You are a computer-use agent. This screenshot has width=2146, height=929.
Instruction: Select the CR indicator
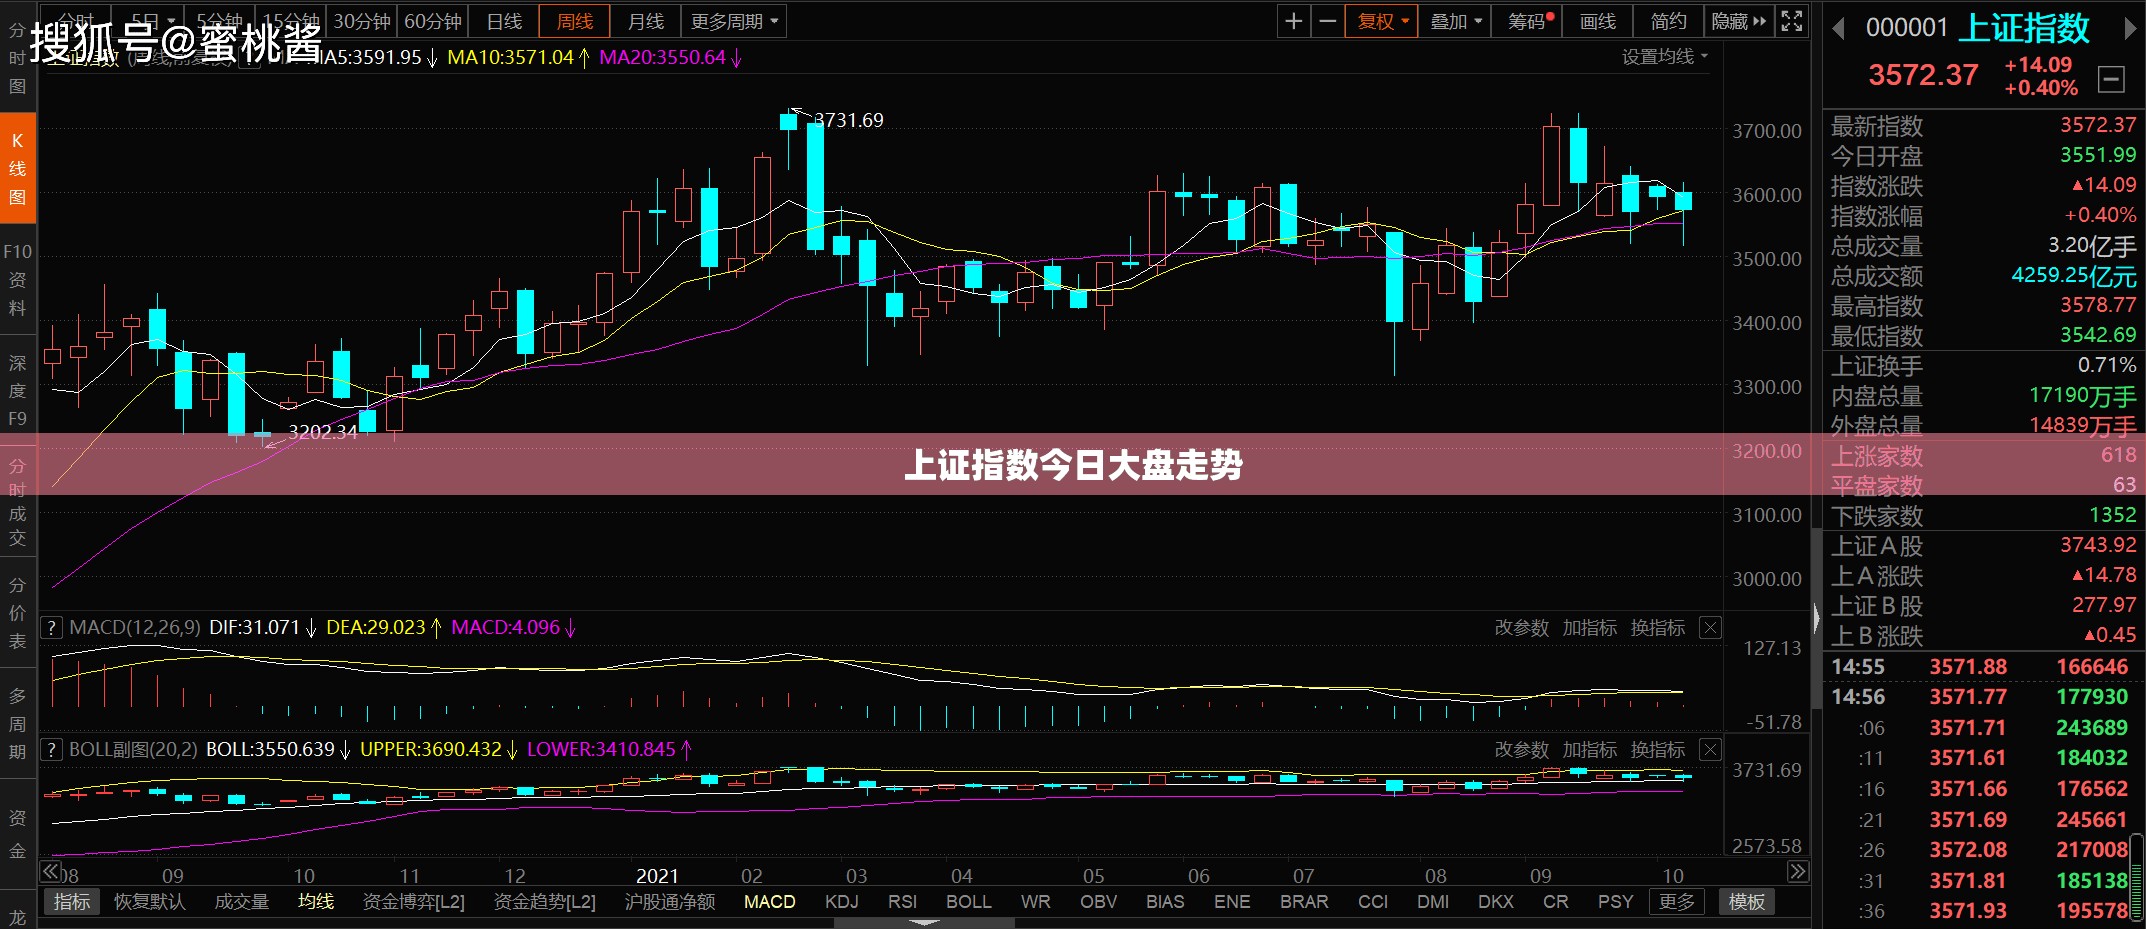[x=1556, y=902]
